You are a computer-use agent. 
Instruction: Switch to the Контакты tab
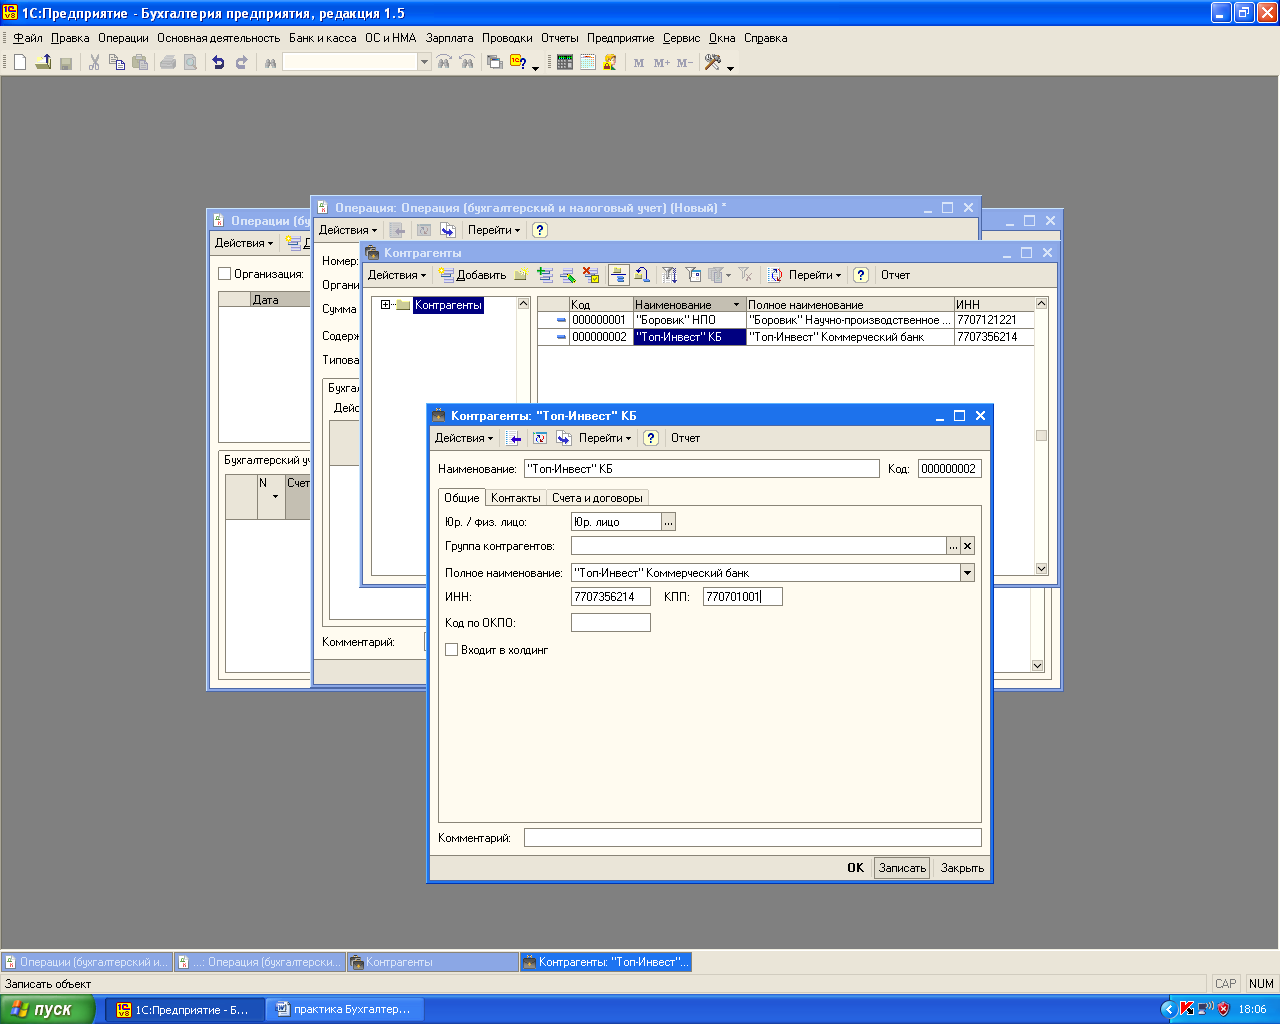pyautogui.click(x=516, y=498)
